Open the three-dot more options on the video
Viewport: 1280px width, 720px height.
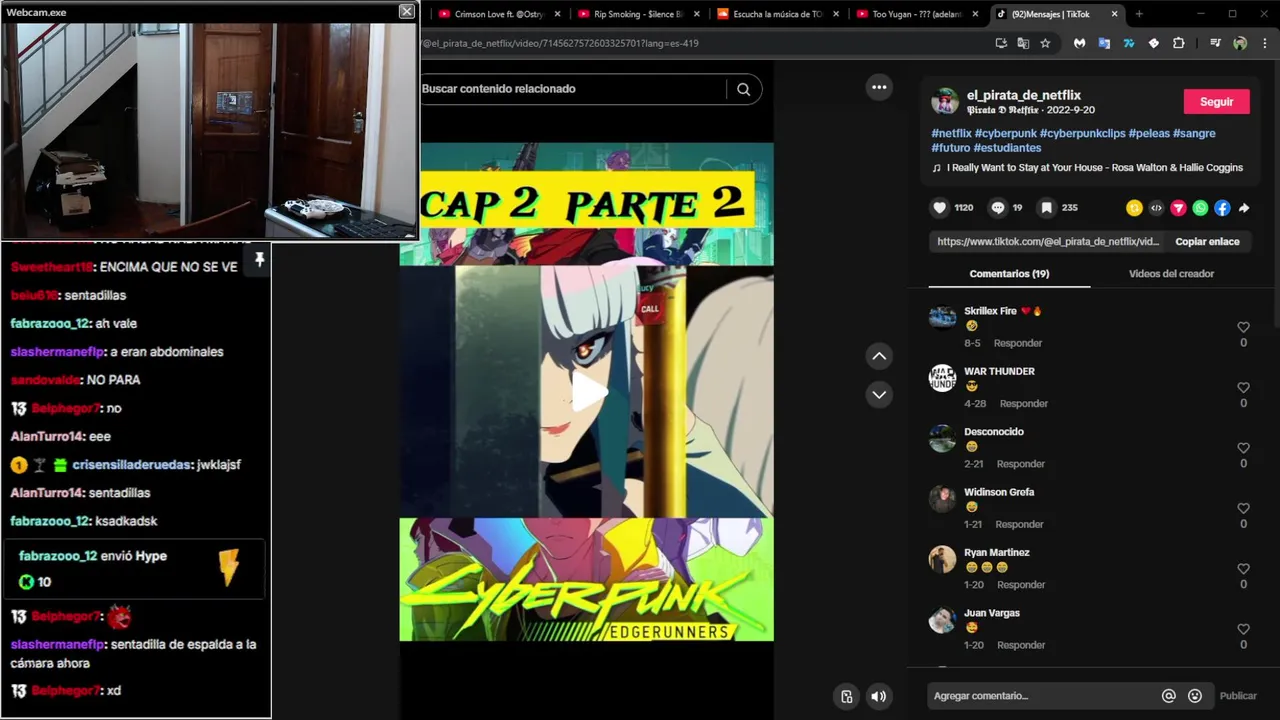(x=879, y=87)
